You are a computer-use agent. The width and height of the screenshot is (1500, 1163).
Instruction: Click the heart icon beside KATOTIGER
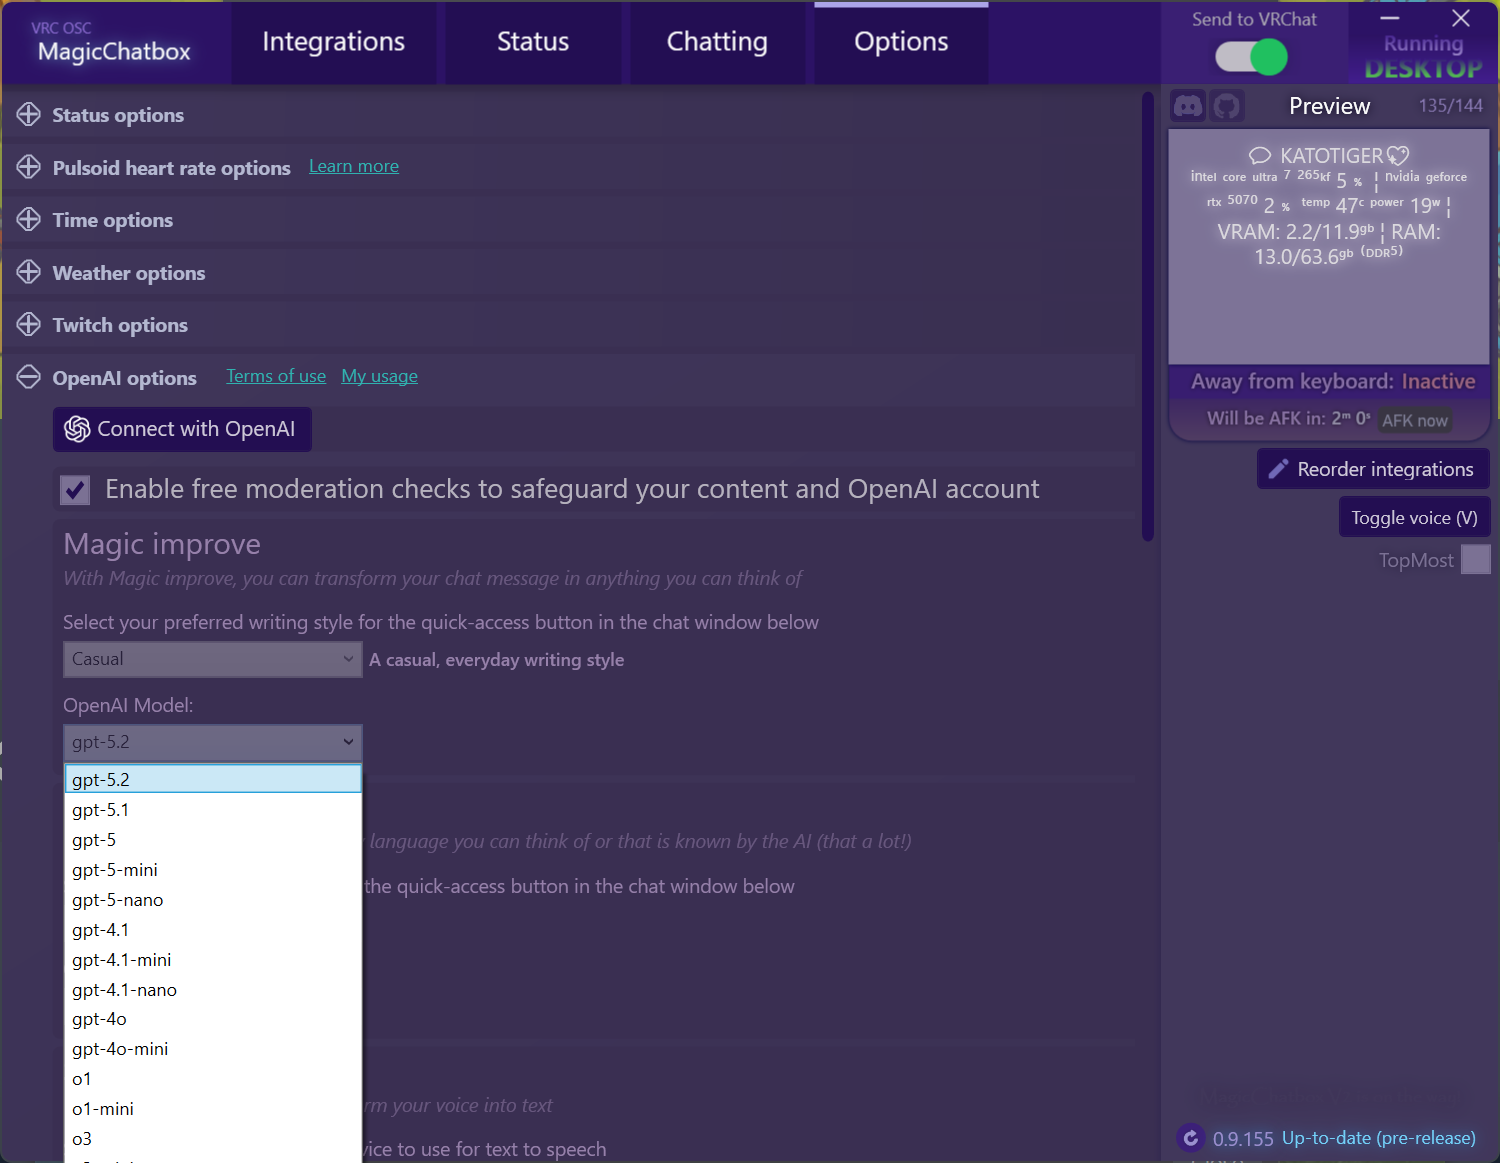point(1398,156)
